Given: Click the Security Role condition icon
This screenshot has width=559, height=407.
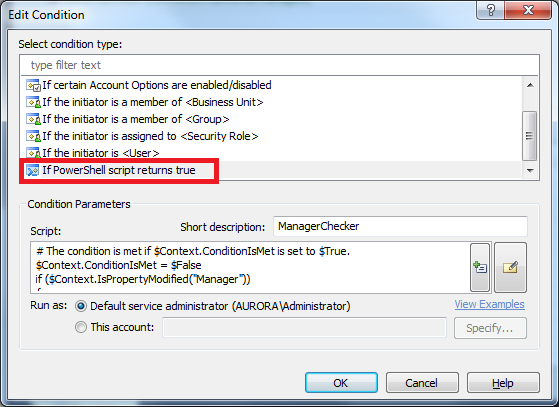Looking at the screenshot, I should point(33,136).
